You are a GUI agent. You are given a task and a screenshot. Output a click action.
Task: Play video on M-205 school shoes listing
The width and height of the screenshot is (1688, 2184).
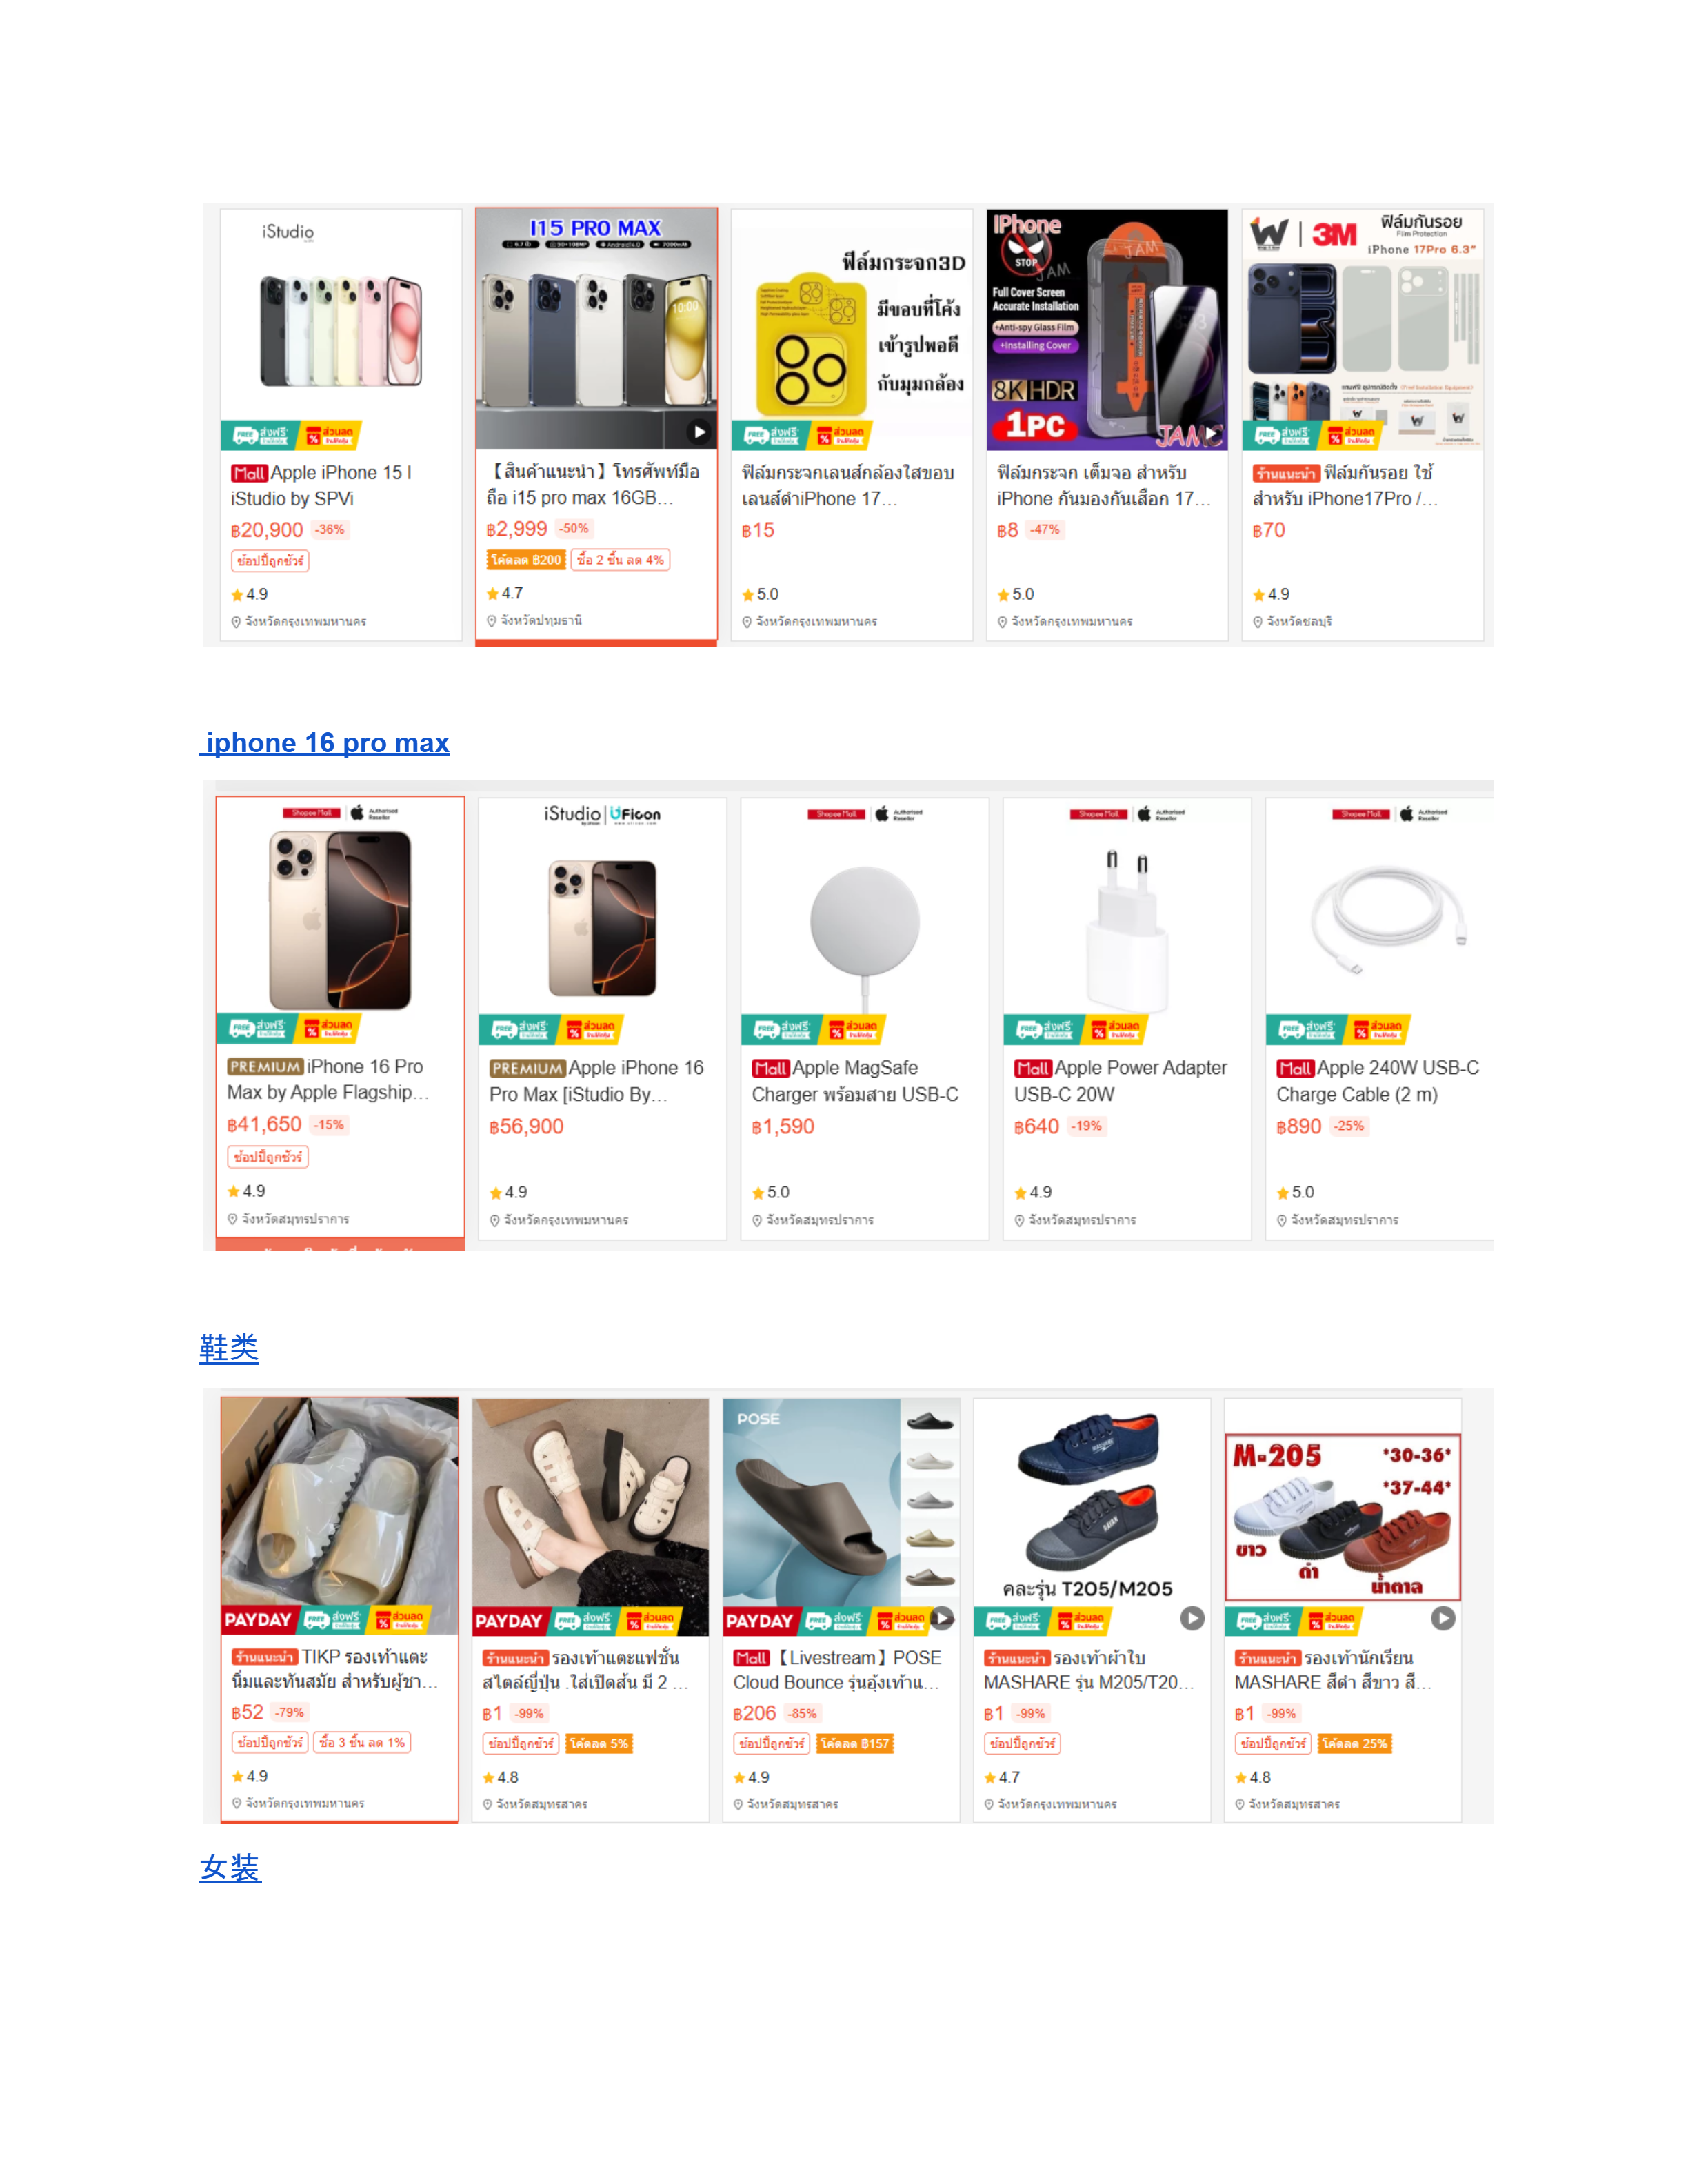(1443, 1618)
